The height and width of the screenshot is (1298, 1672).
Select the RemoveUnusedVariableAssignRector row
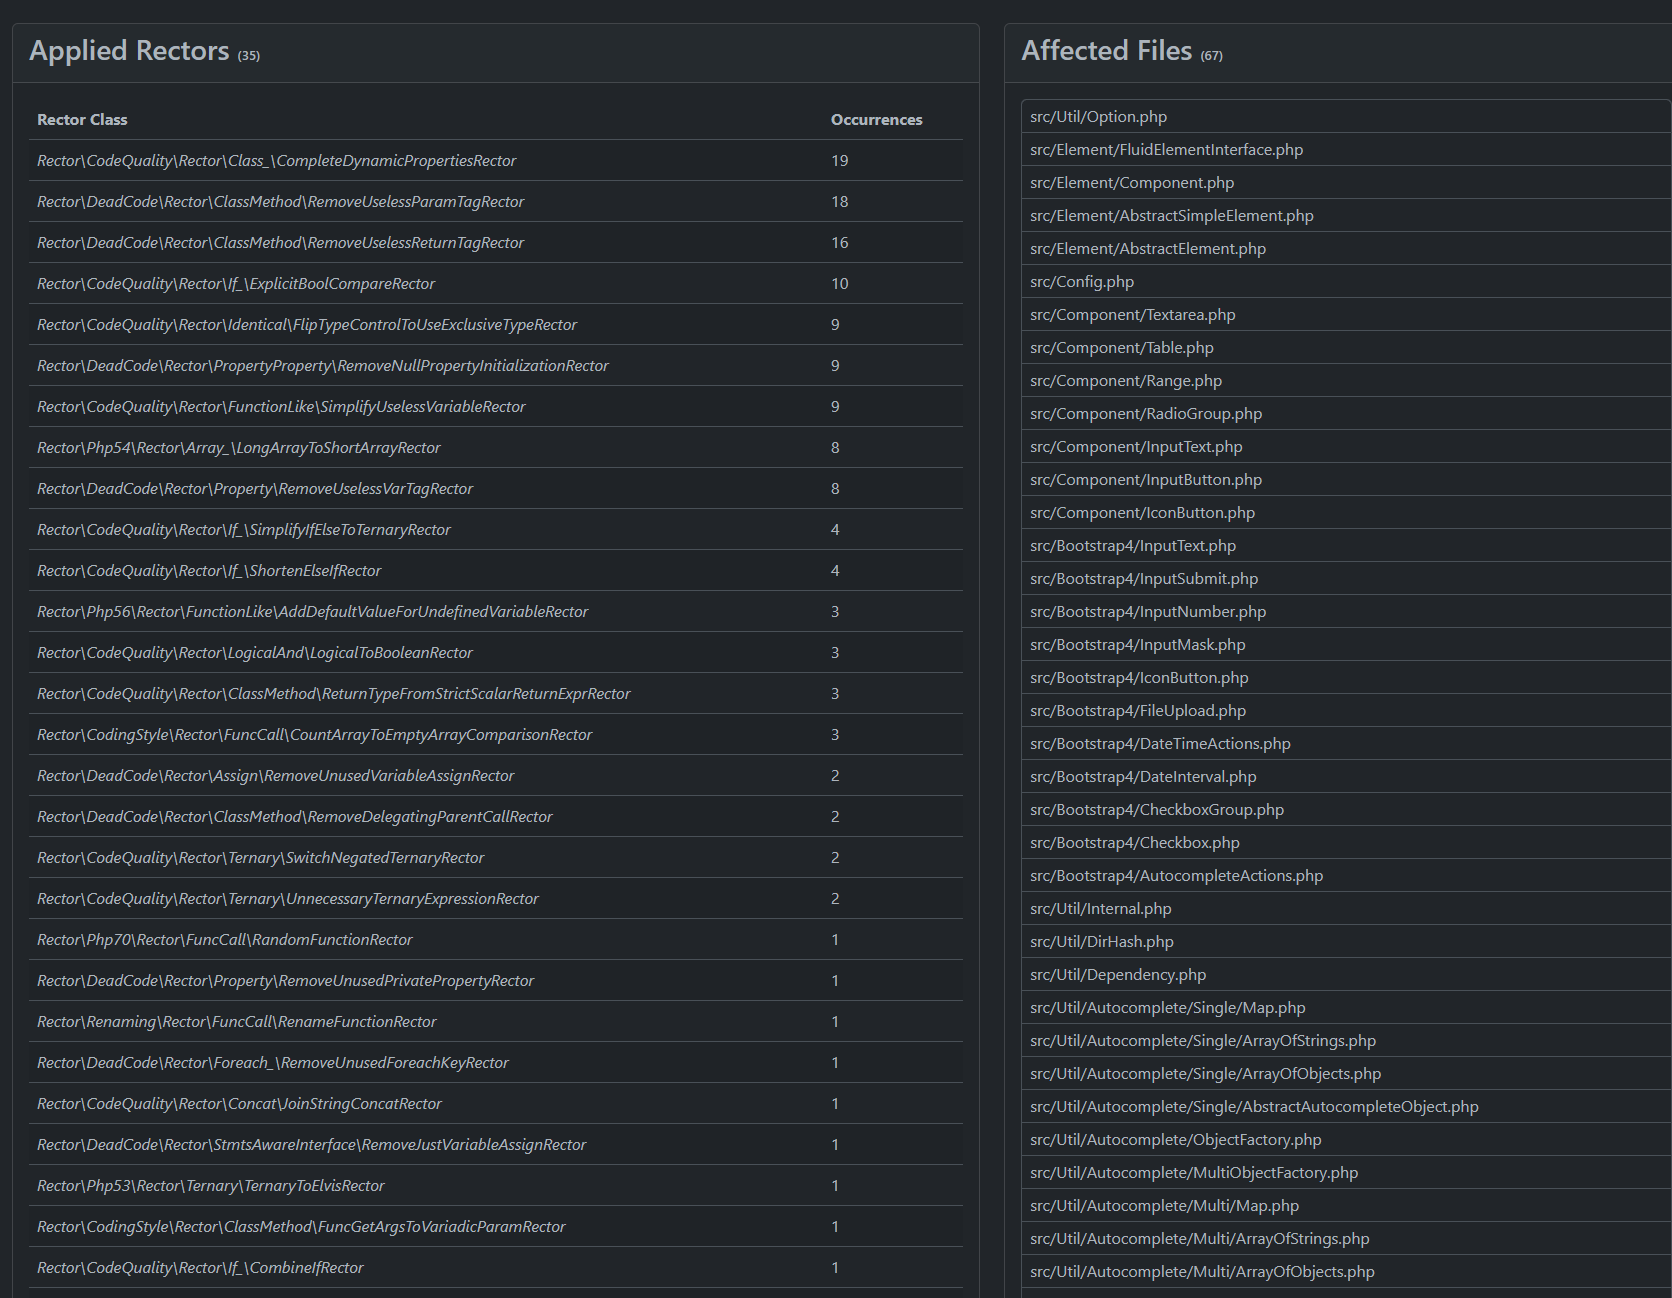click(x=496, y=775)
